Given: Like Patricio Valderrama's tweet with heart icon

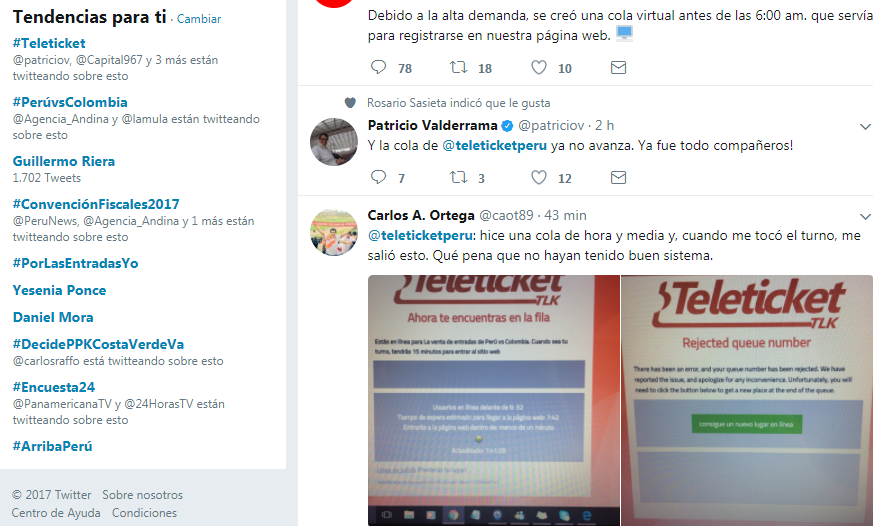Looking at the screenshot, I should (538, 178).
